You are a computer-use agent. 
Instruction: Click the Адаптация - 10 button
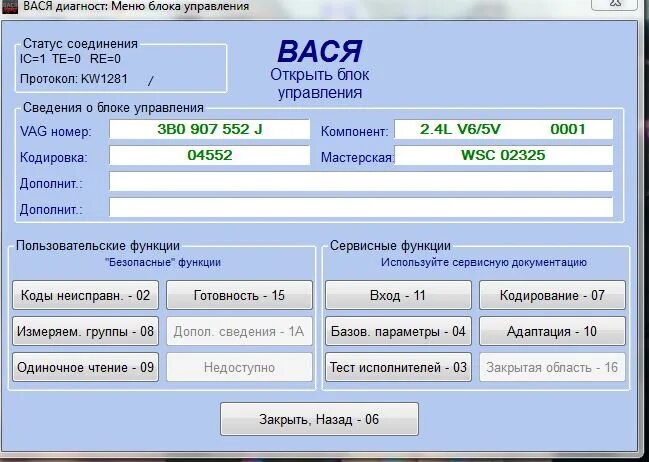pos(552,331)
